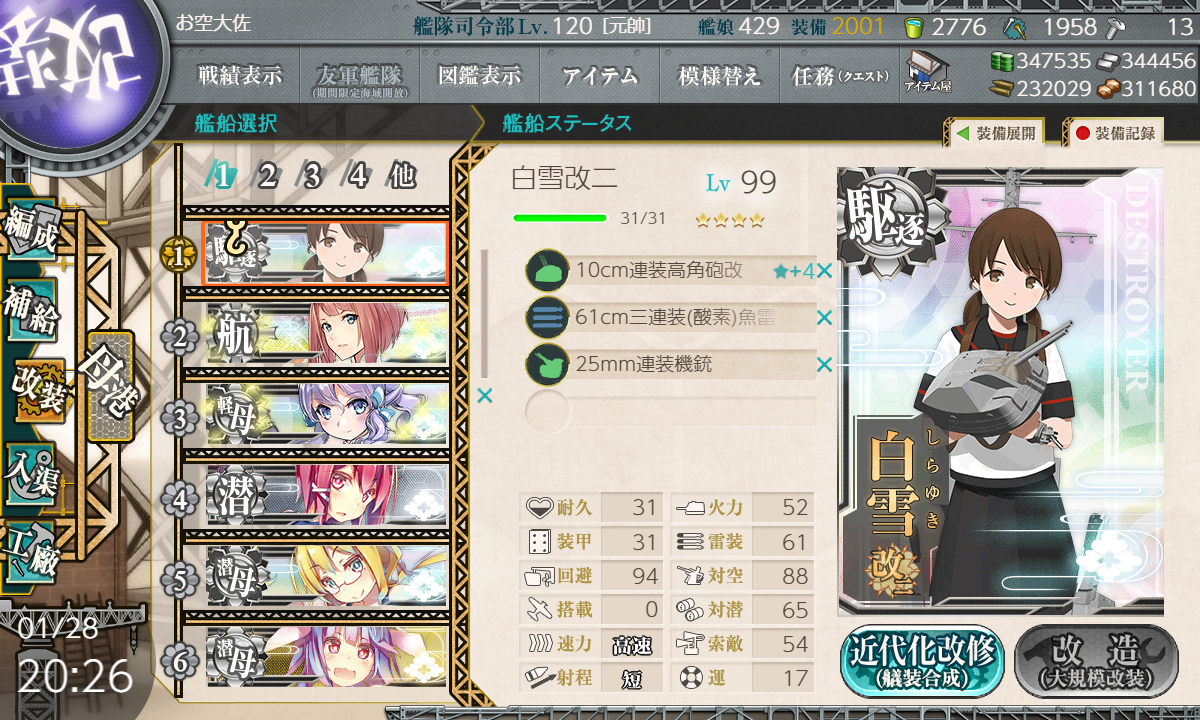Switch to the 他 fleet tab
This screenshot has width=1200, height=720.
[x=402, y=177]
